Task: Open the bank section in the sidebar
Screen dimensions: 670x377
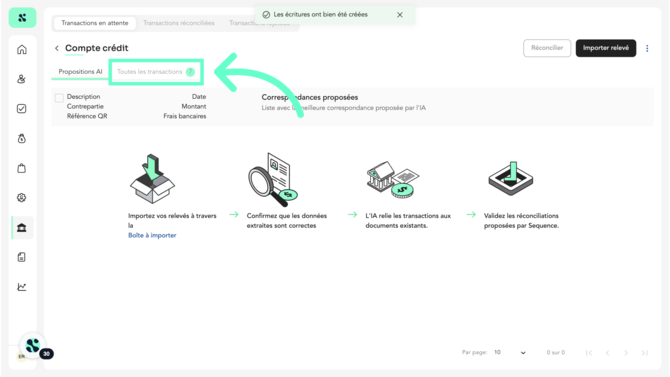Action: tap(22, 227)
